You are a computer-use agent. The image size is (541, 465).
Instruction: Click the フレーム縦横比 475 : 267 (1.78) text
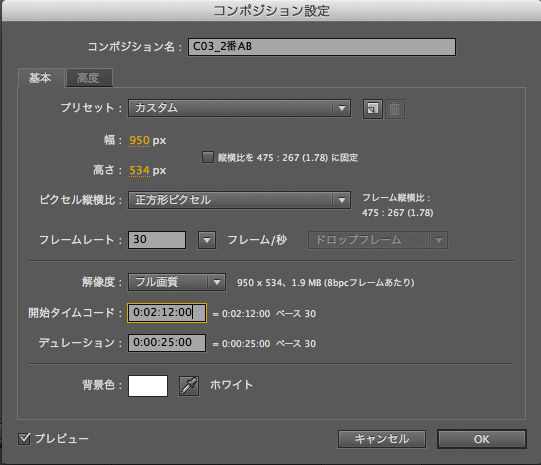coord(397,205)
